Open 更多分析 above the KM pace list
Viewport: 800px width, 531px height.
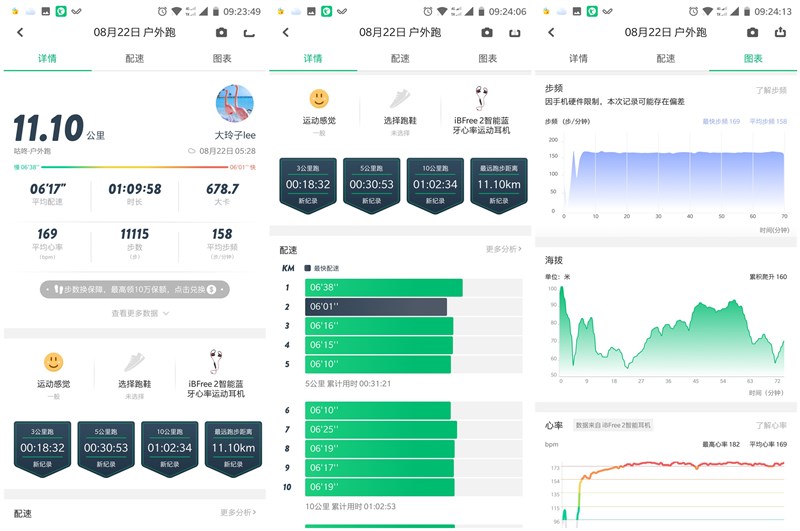click(504, 249)
